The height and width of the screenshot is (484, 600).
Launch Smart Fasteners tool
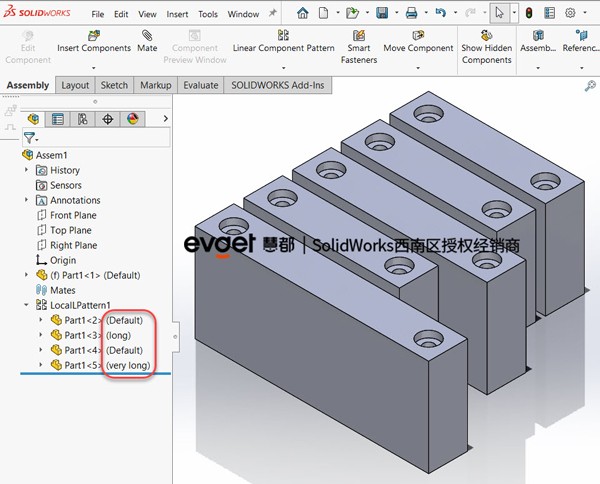[x=359, y=47]
